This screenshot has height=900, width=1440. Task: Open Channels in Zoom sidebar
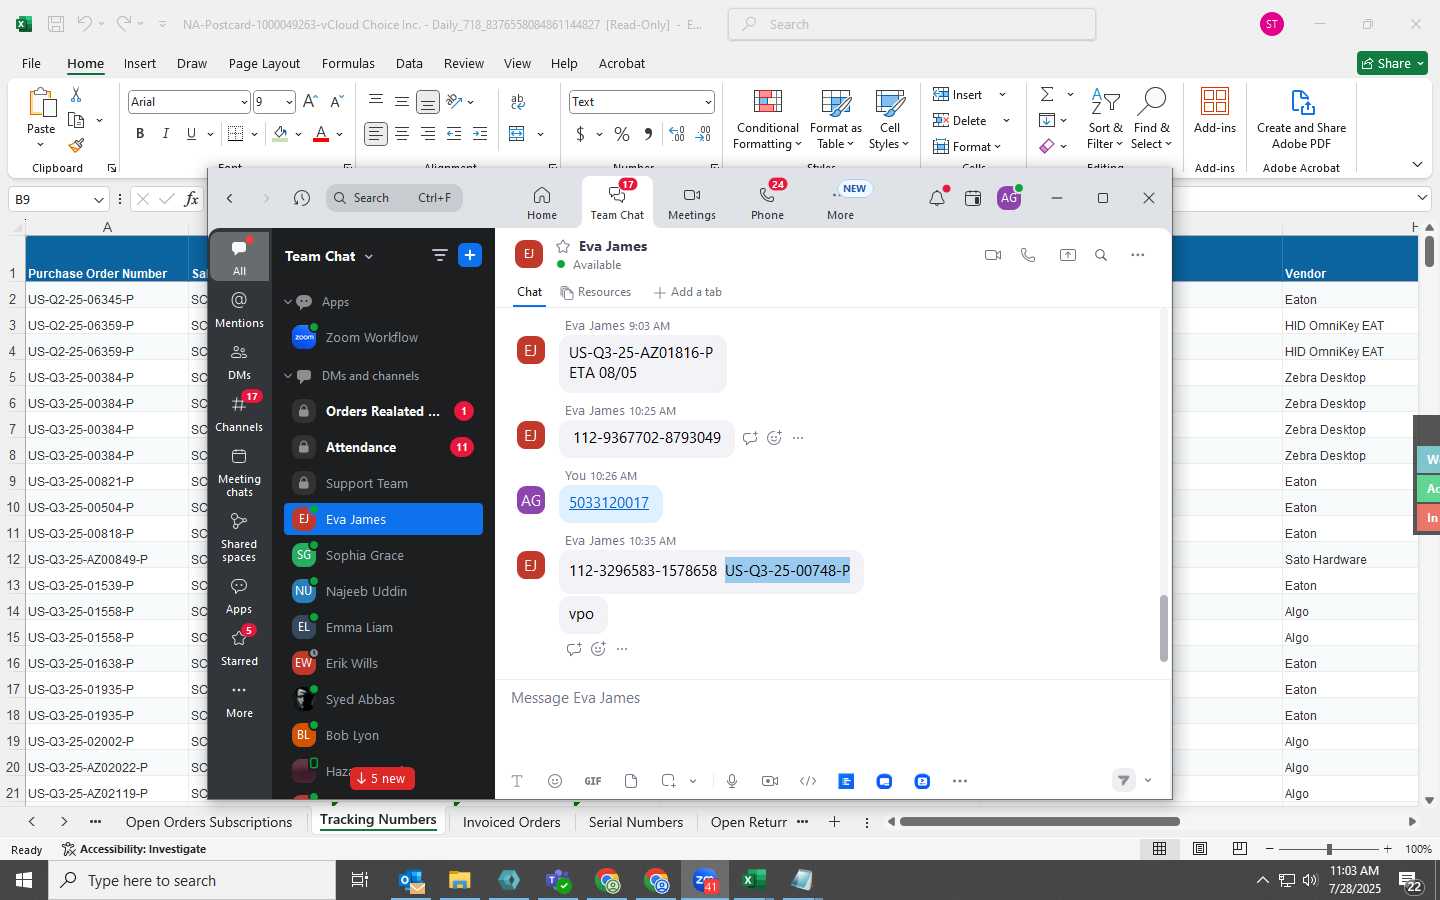click(x=239, y=413)
